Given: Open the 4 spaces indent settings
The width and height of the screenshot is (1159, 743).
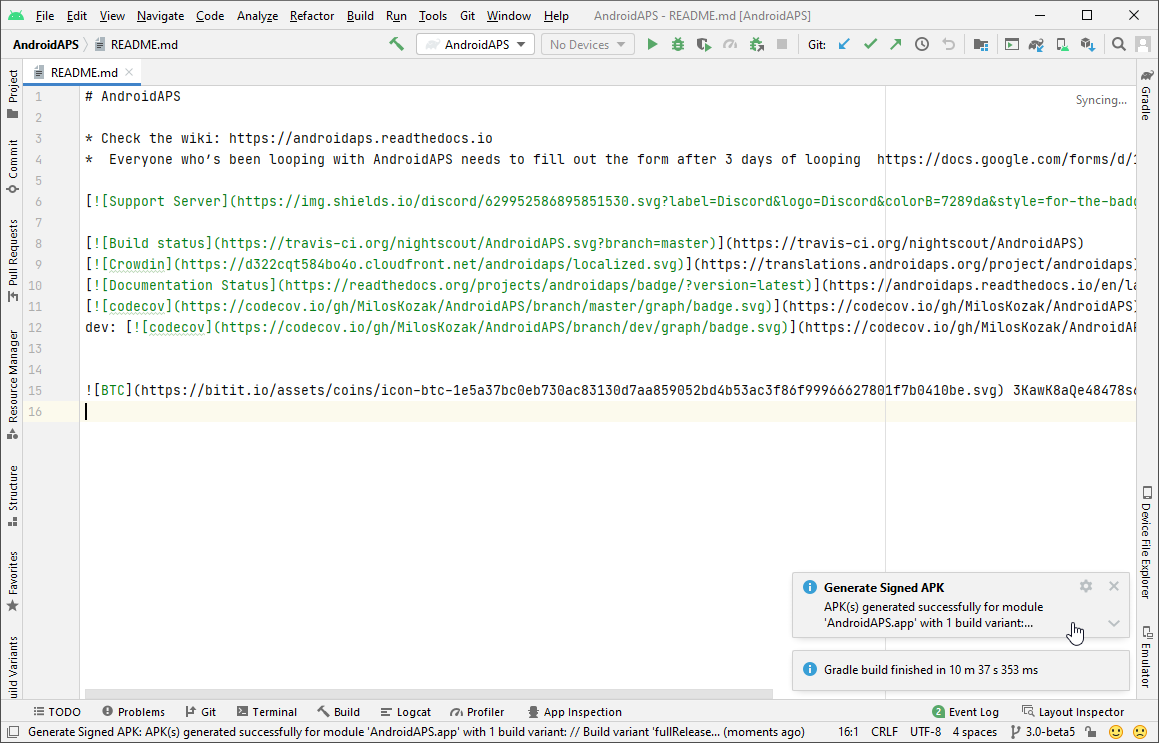Looking at the screenshot, I should 974,732.
